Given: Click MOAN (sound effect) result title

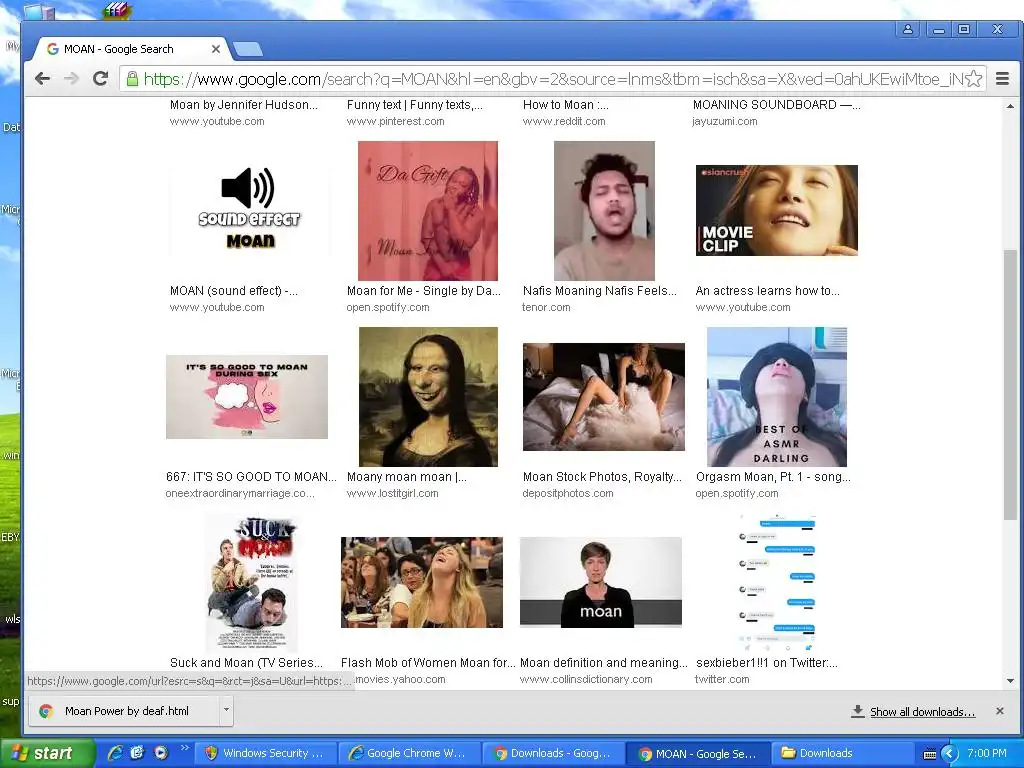Looking at the screenshot, I should 234,291.
